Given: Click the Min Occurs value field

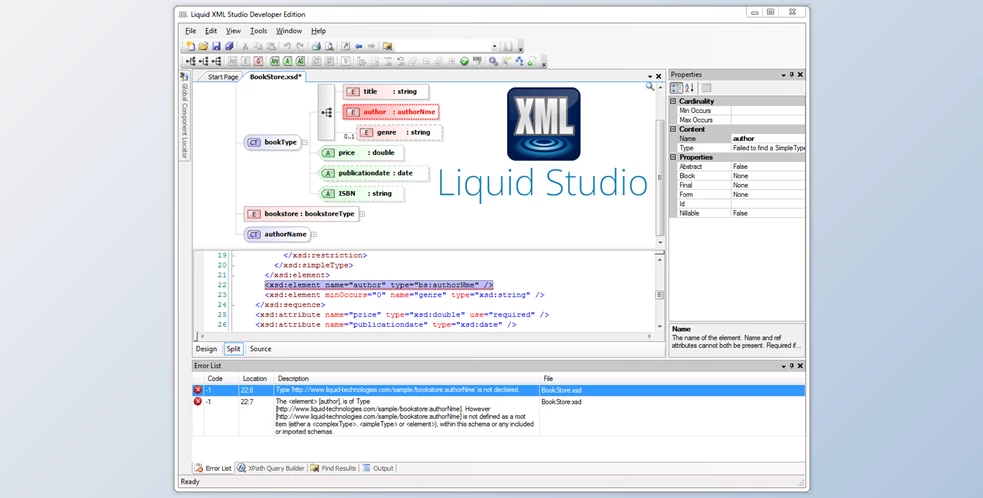Looking at the screenshot, I should (x=768, y=110).
